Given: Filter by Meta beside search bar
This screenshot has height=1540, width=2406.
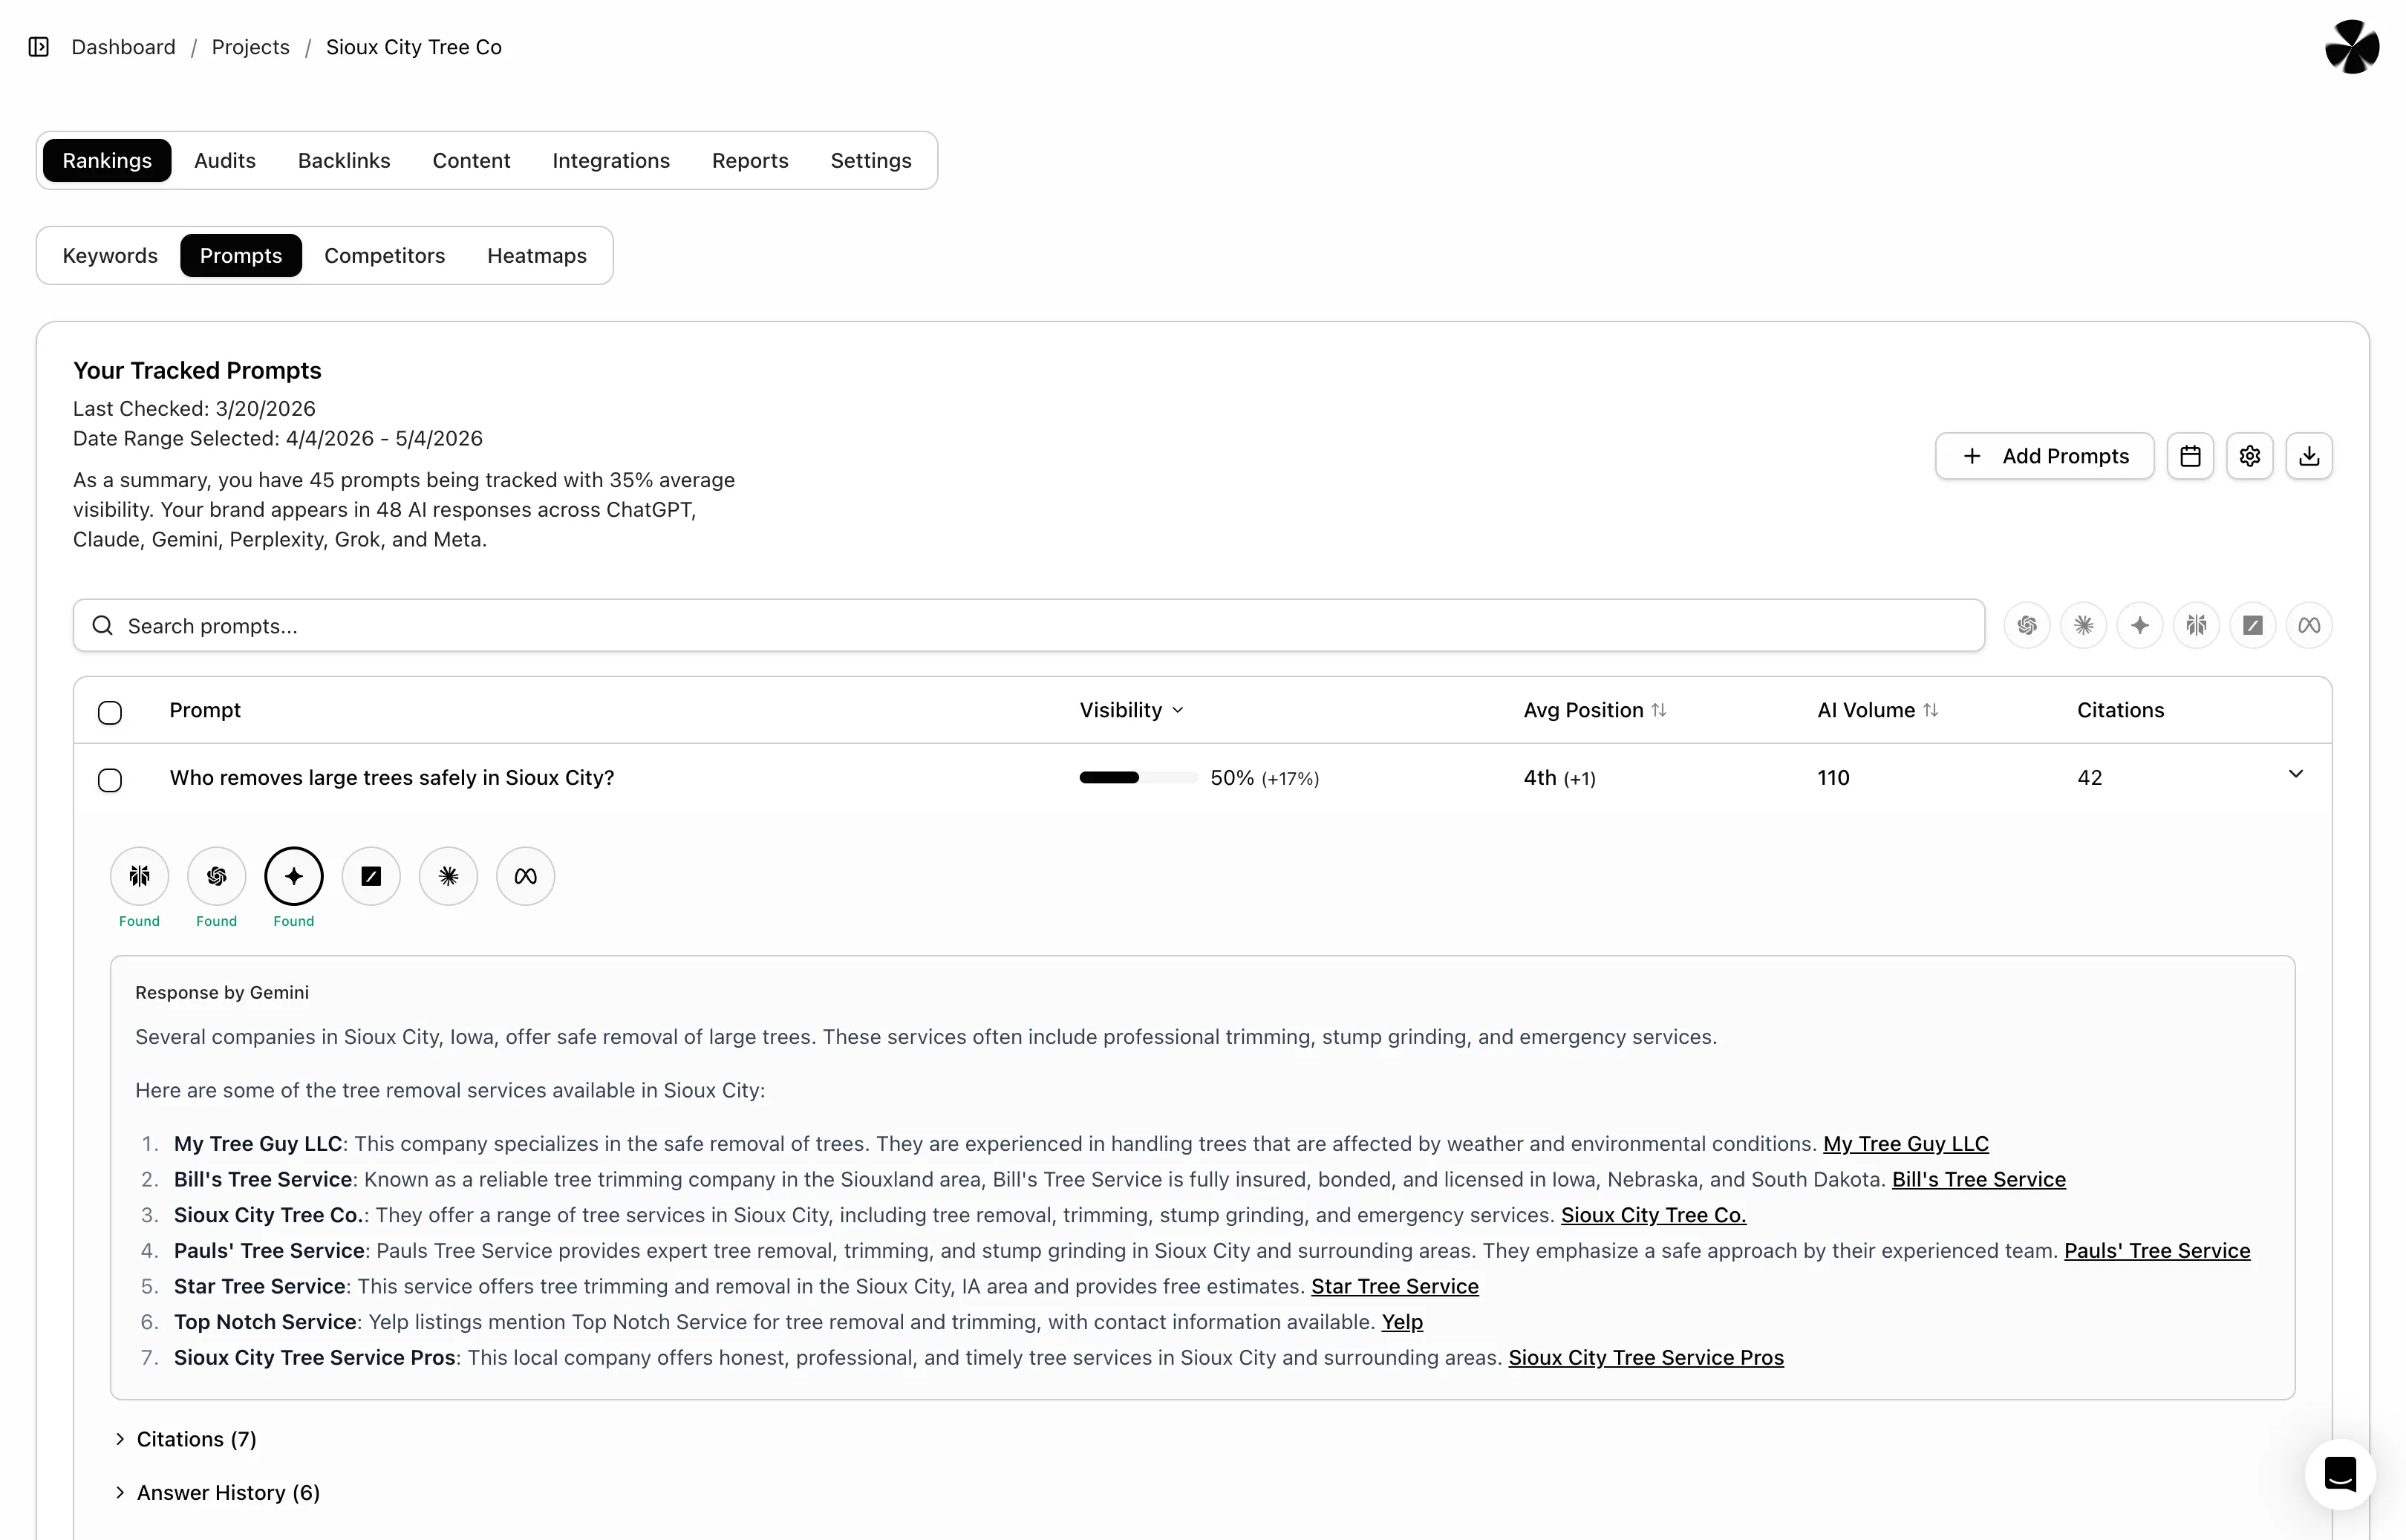Looking at the screenshot, I should 2309,626.
